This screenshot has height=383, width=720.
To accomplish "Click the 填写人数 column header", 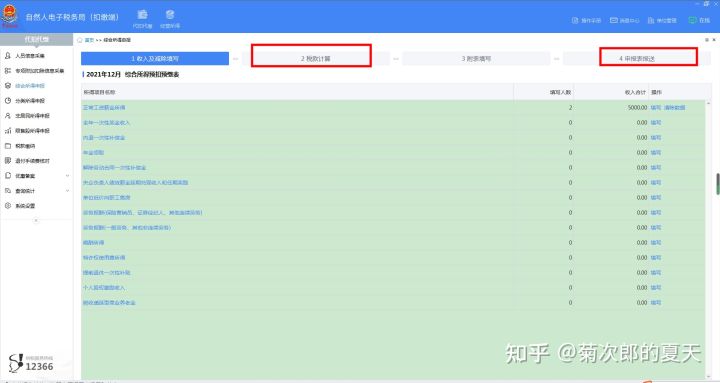I will (561, 92).
